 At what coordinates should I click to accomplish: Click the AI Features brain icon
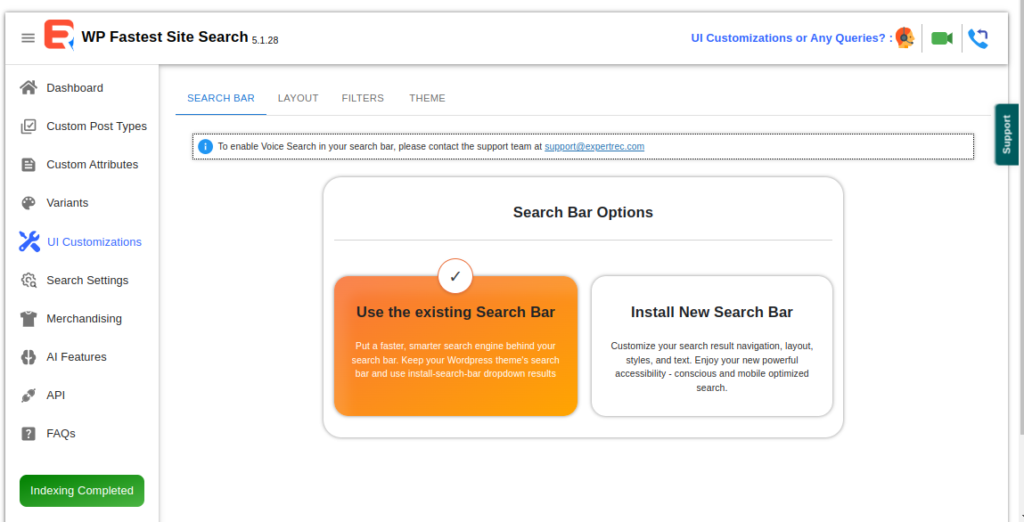coord(28,357)
